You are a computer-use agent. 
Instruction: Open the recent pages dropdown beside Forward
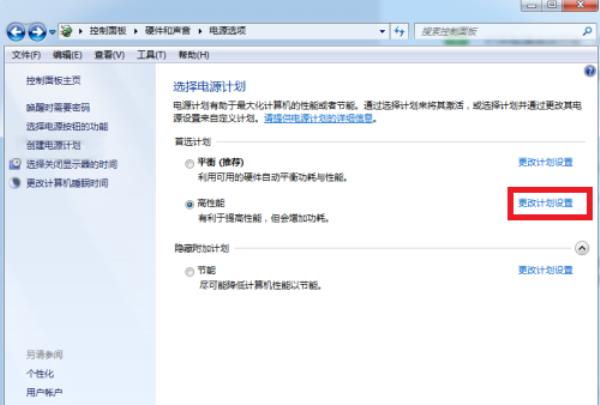click(52, 32)
